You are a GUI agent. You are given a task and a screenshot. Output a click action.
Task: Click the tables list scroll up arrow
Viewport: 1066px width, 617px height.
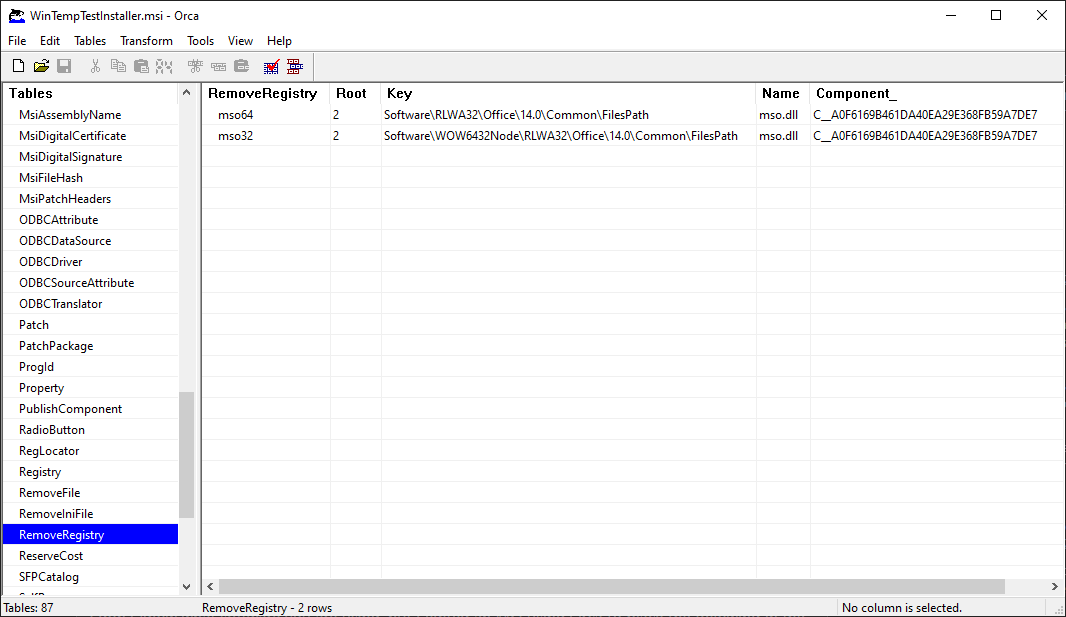pyautogui.click(x=186, y=92)
